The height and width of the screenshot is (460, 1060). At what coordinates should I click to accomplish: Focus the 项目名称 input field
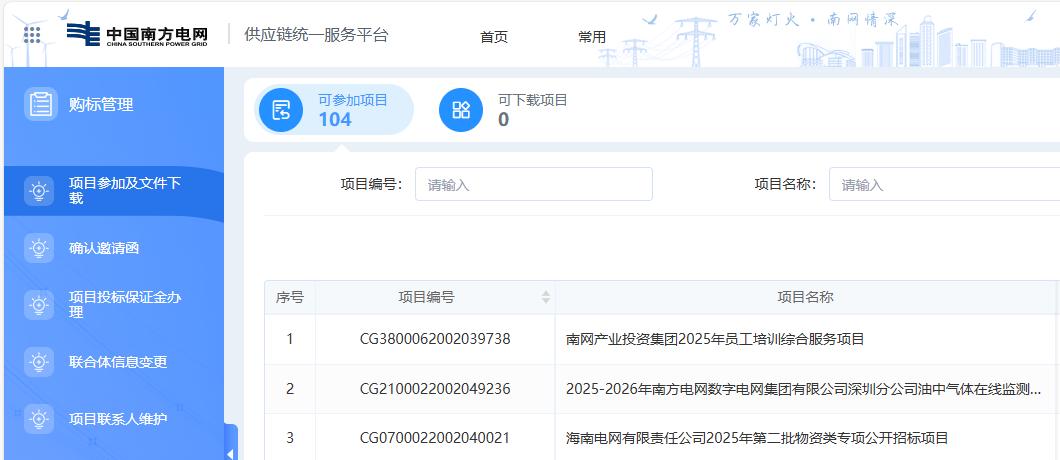click(x=944, y=184)
